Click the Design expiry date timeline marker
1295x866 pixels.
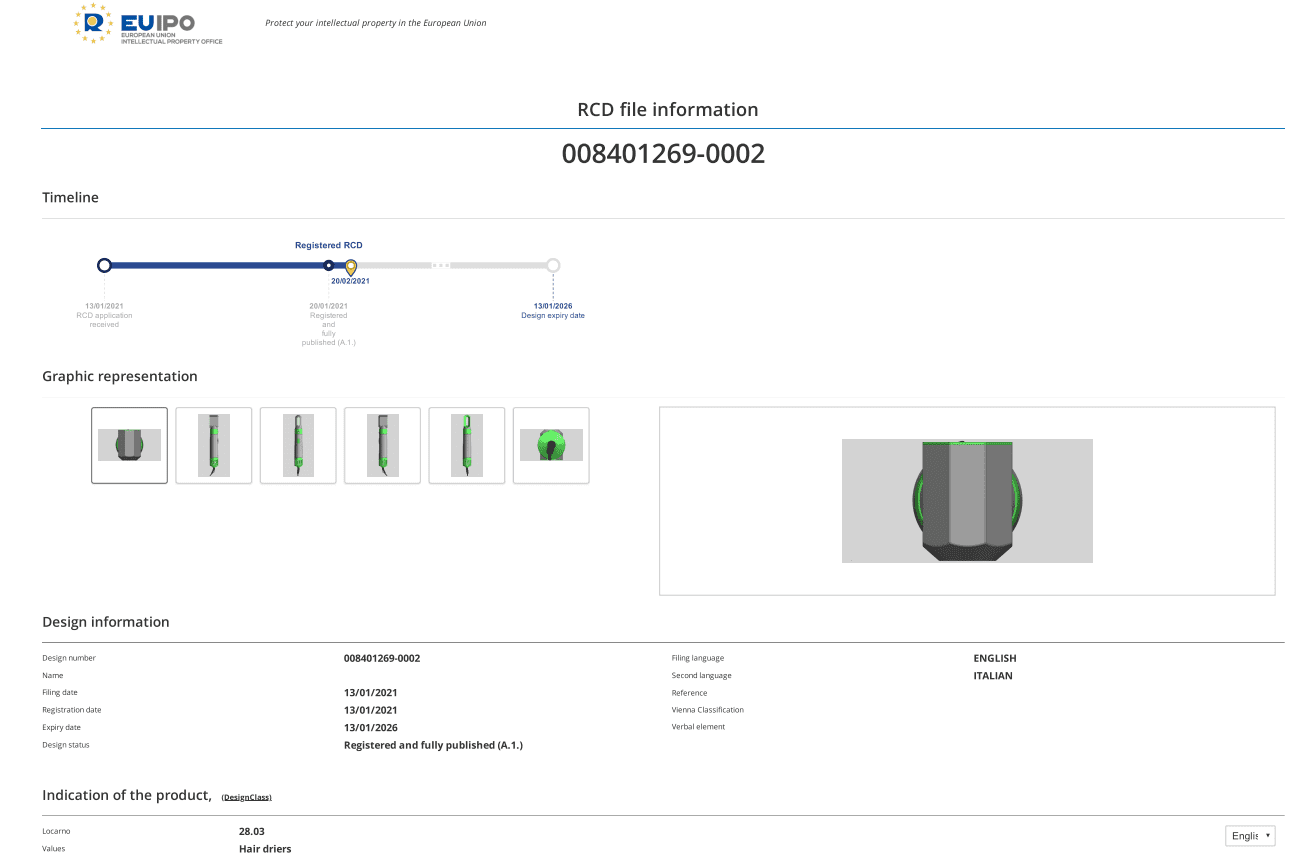click(553, 265)
